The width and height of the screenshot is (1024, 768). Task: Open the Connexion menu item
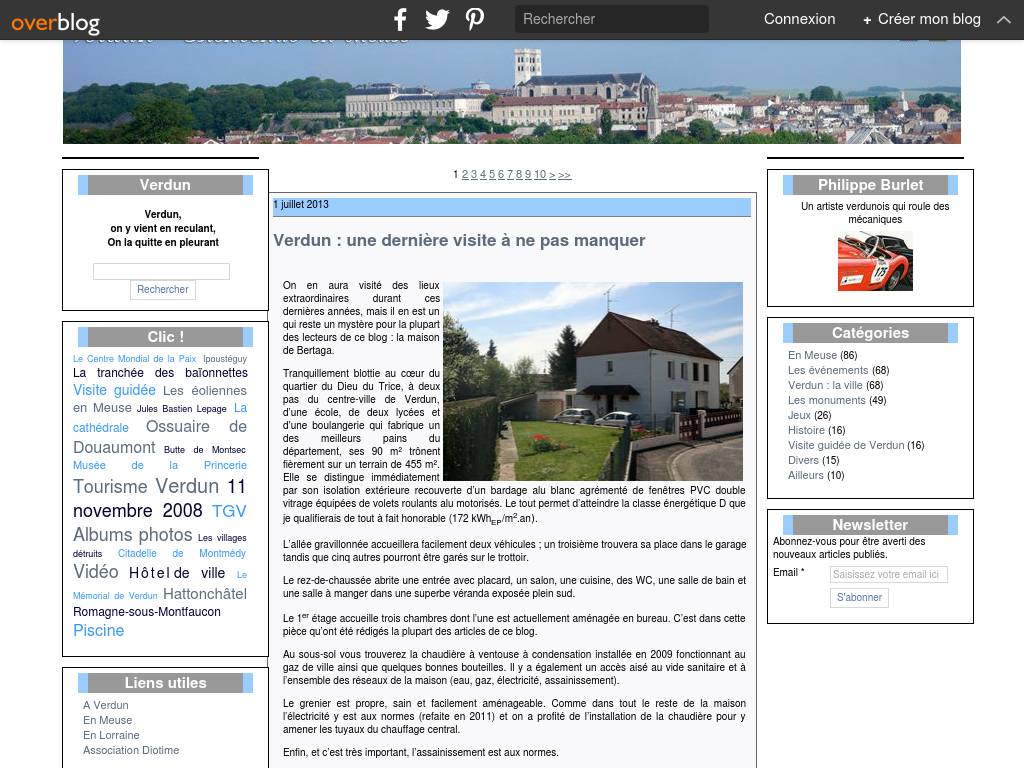tap(799, 19)
